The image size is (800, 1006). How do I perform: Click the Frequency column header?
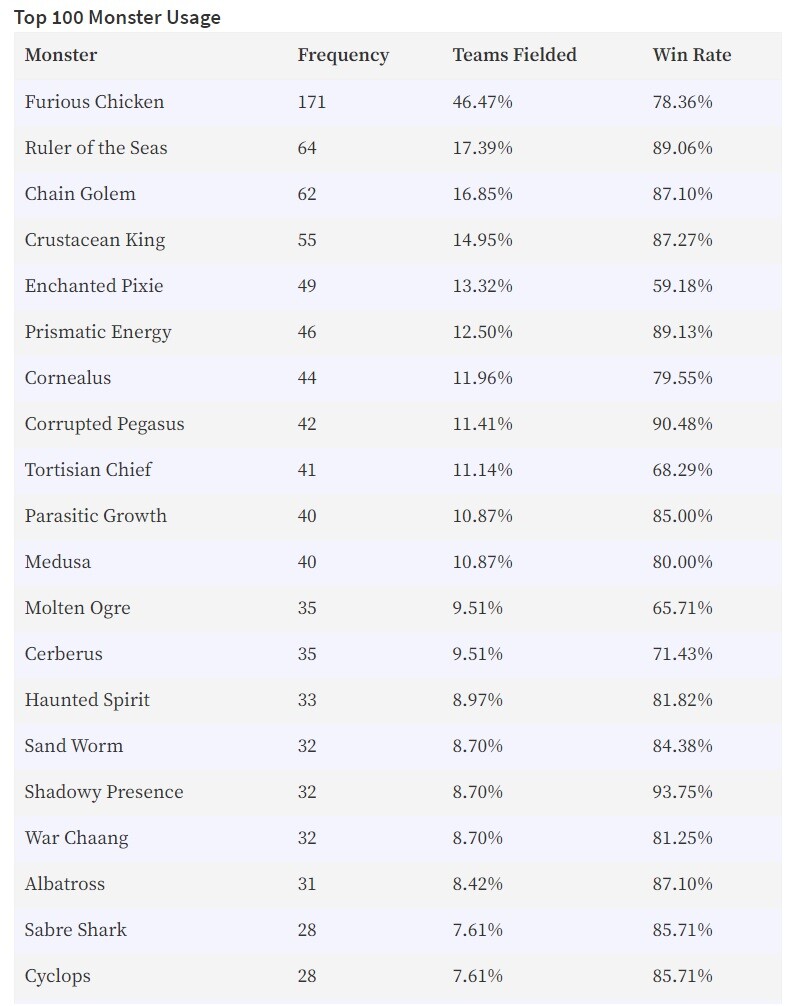(x=343, y=56)
